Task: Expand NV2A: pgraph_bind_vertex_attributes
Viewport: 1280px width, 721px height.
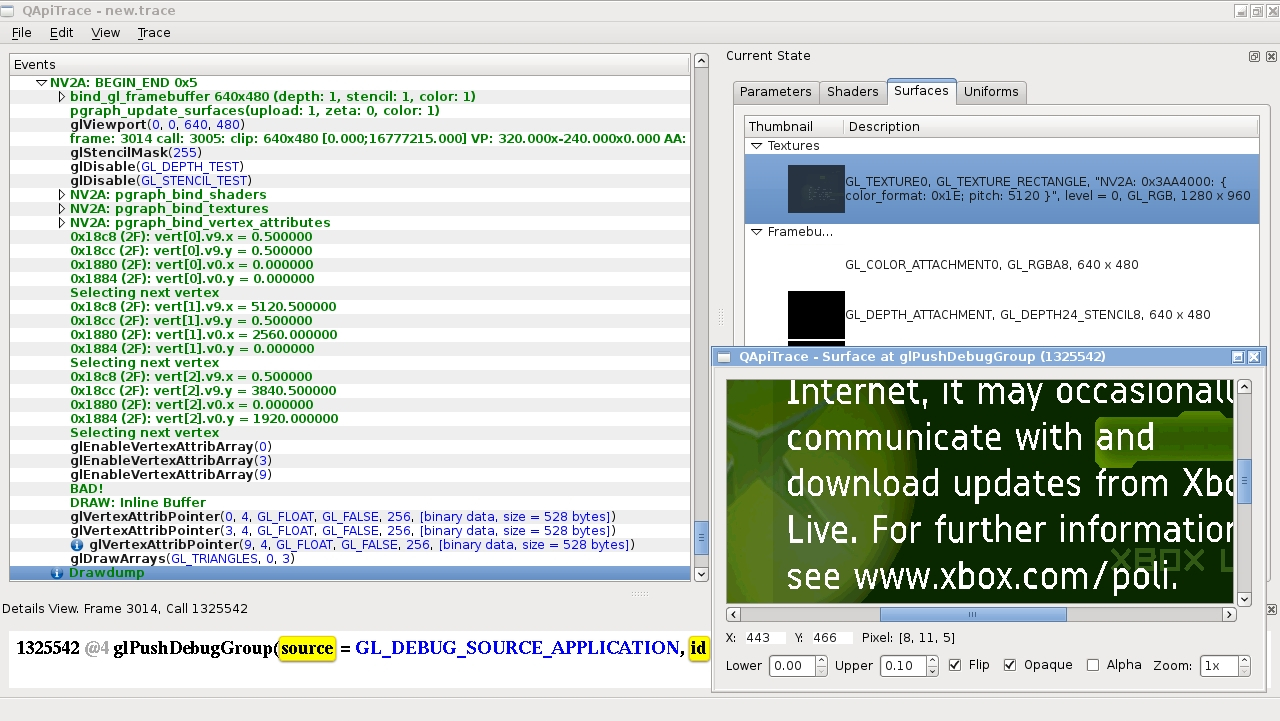Action: (61, 223)
